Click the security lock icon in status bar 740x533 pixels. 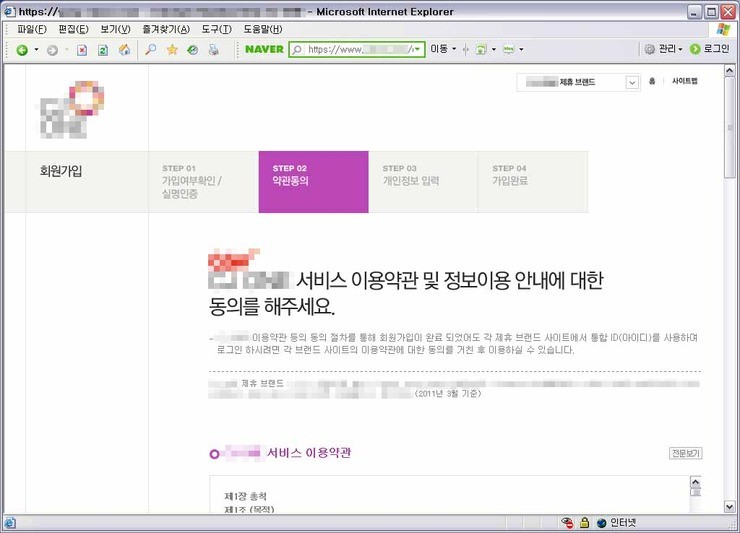(x=583, y=523)
